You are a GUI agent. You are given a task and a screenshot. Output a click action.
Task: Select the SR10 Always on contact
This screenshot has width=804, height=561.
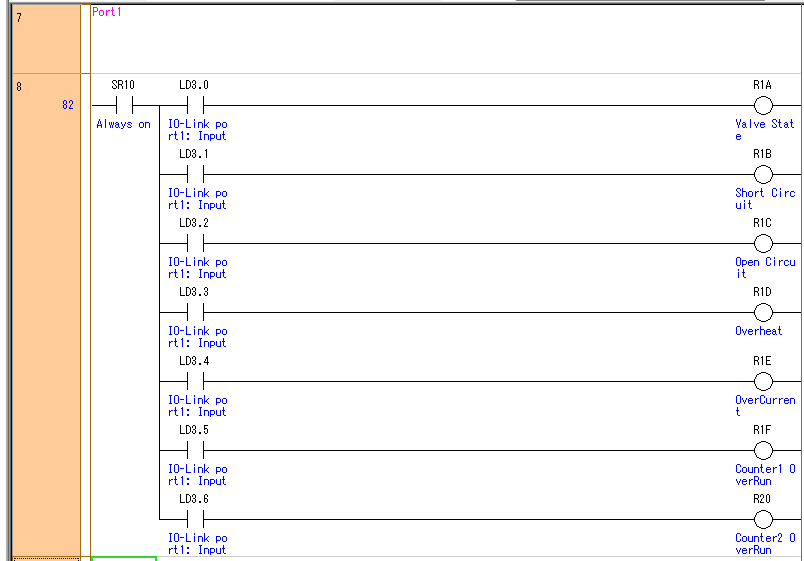pyautogui.click(x=124, y=106)
